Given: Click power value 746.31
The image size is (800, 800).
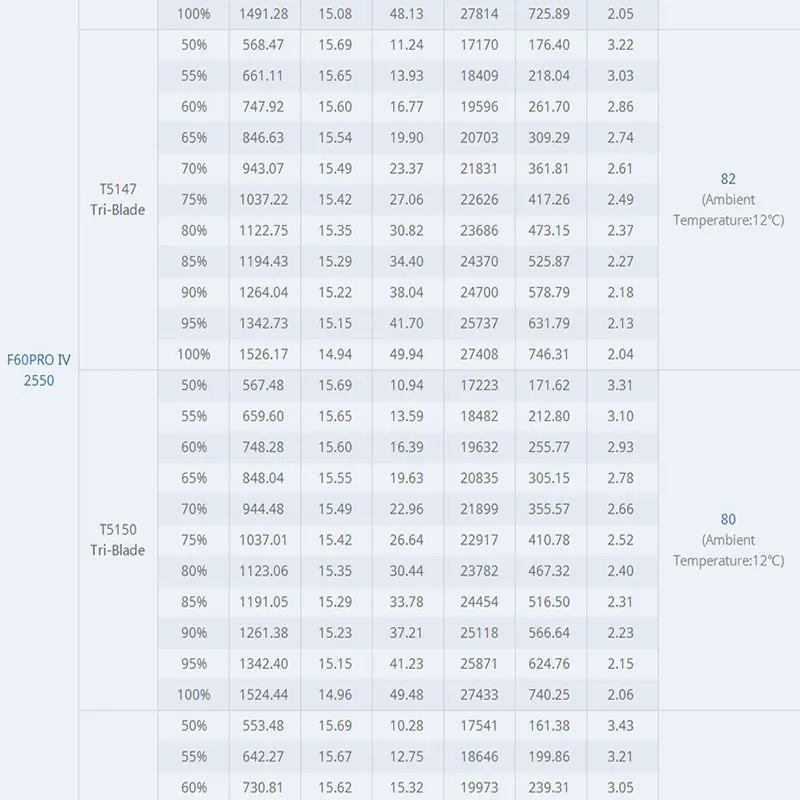Looking at the screenshot, I should (x=549, y=354).
